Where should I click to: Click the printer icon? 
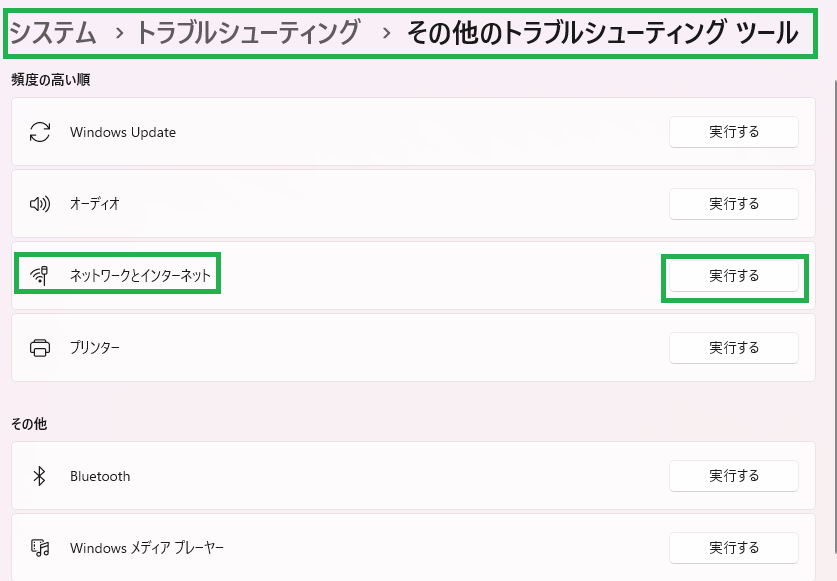coord(40,348)
